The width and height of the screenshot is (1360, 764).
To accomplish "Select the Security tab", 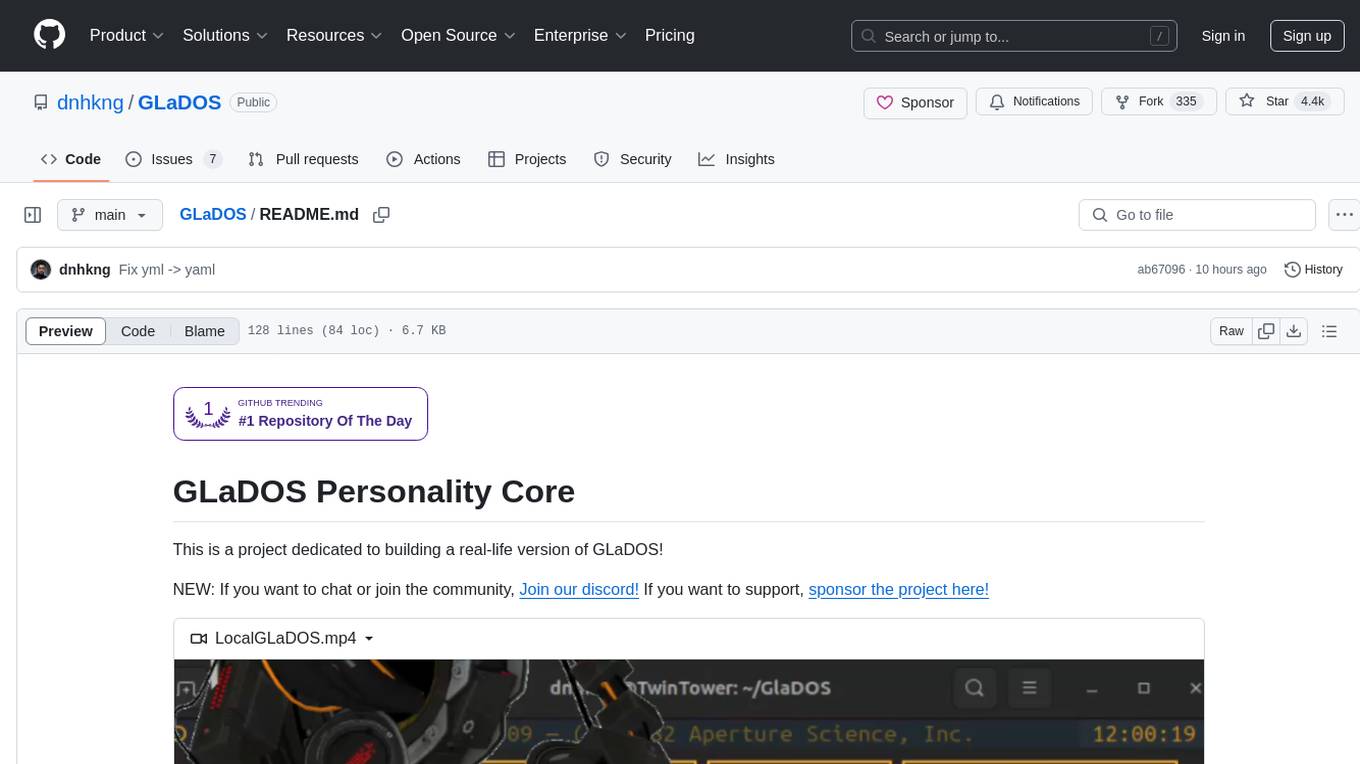I will point(632,159).
